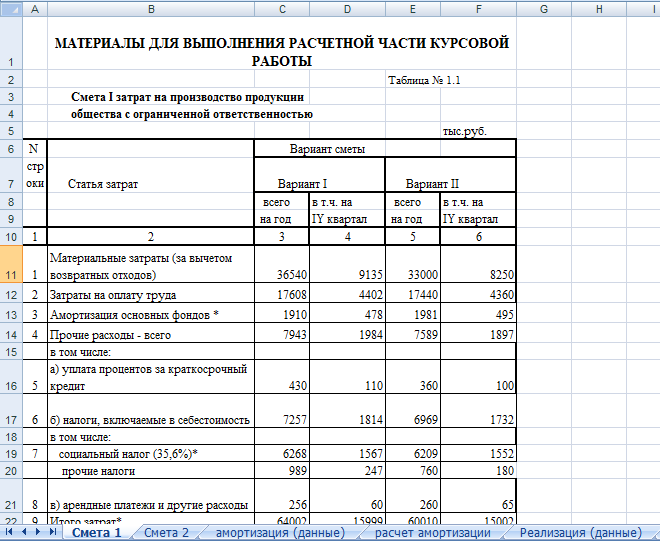Click cell with value 17608
Viewport: 660px width, 542px height.
(282, 293)
